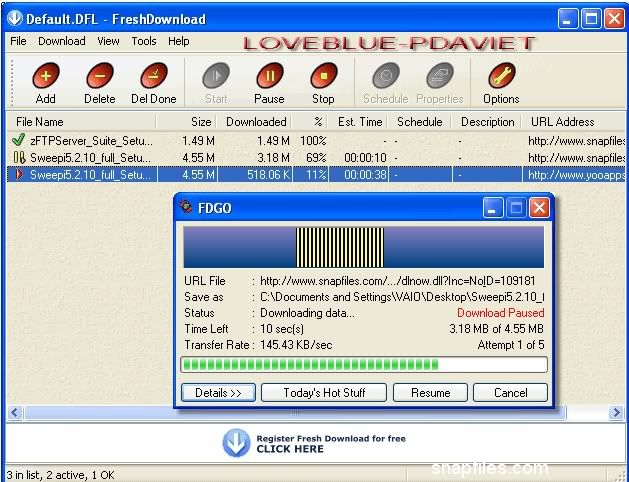Click the Schedule column header

[420, 122]
